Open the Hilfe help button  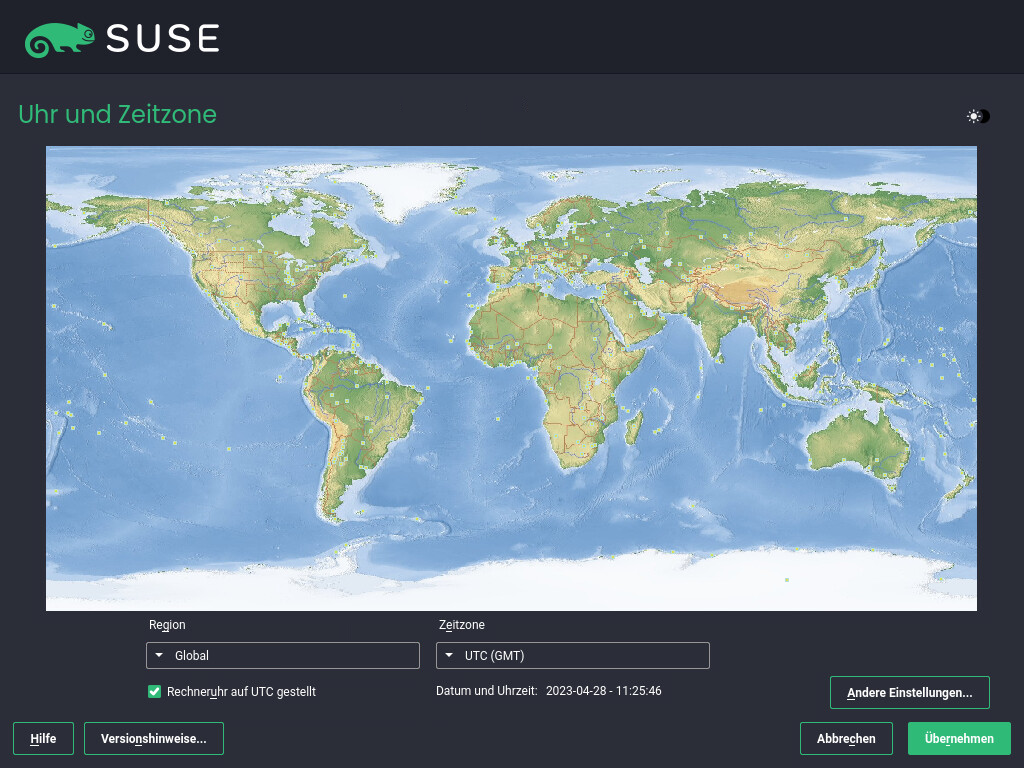coord(43,739)
